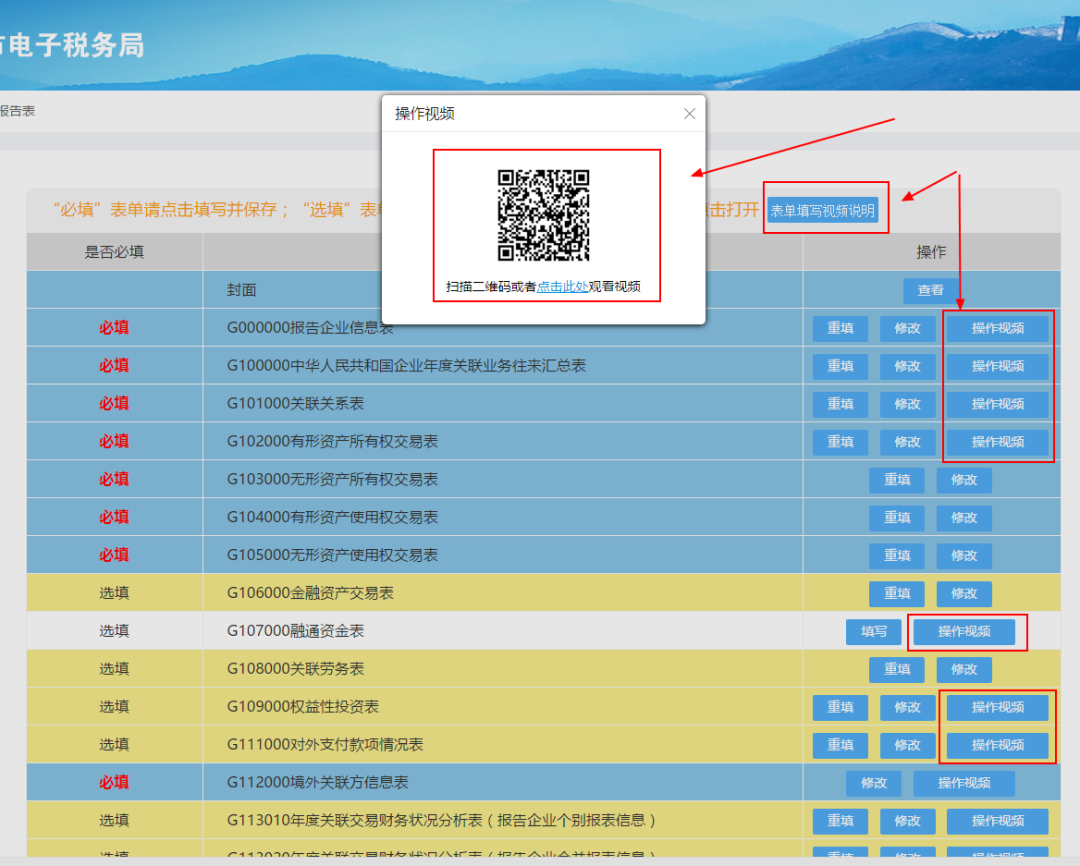1080x866 pixels.
Task: Click the 操作视频 dialog title
Action: (x=424, y=114)
